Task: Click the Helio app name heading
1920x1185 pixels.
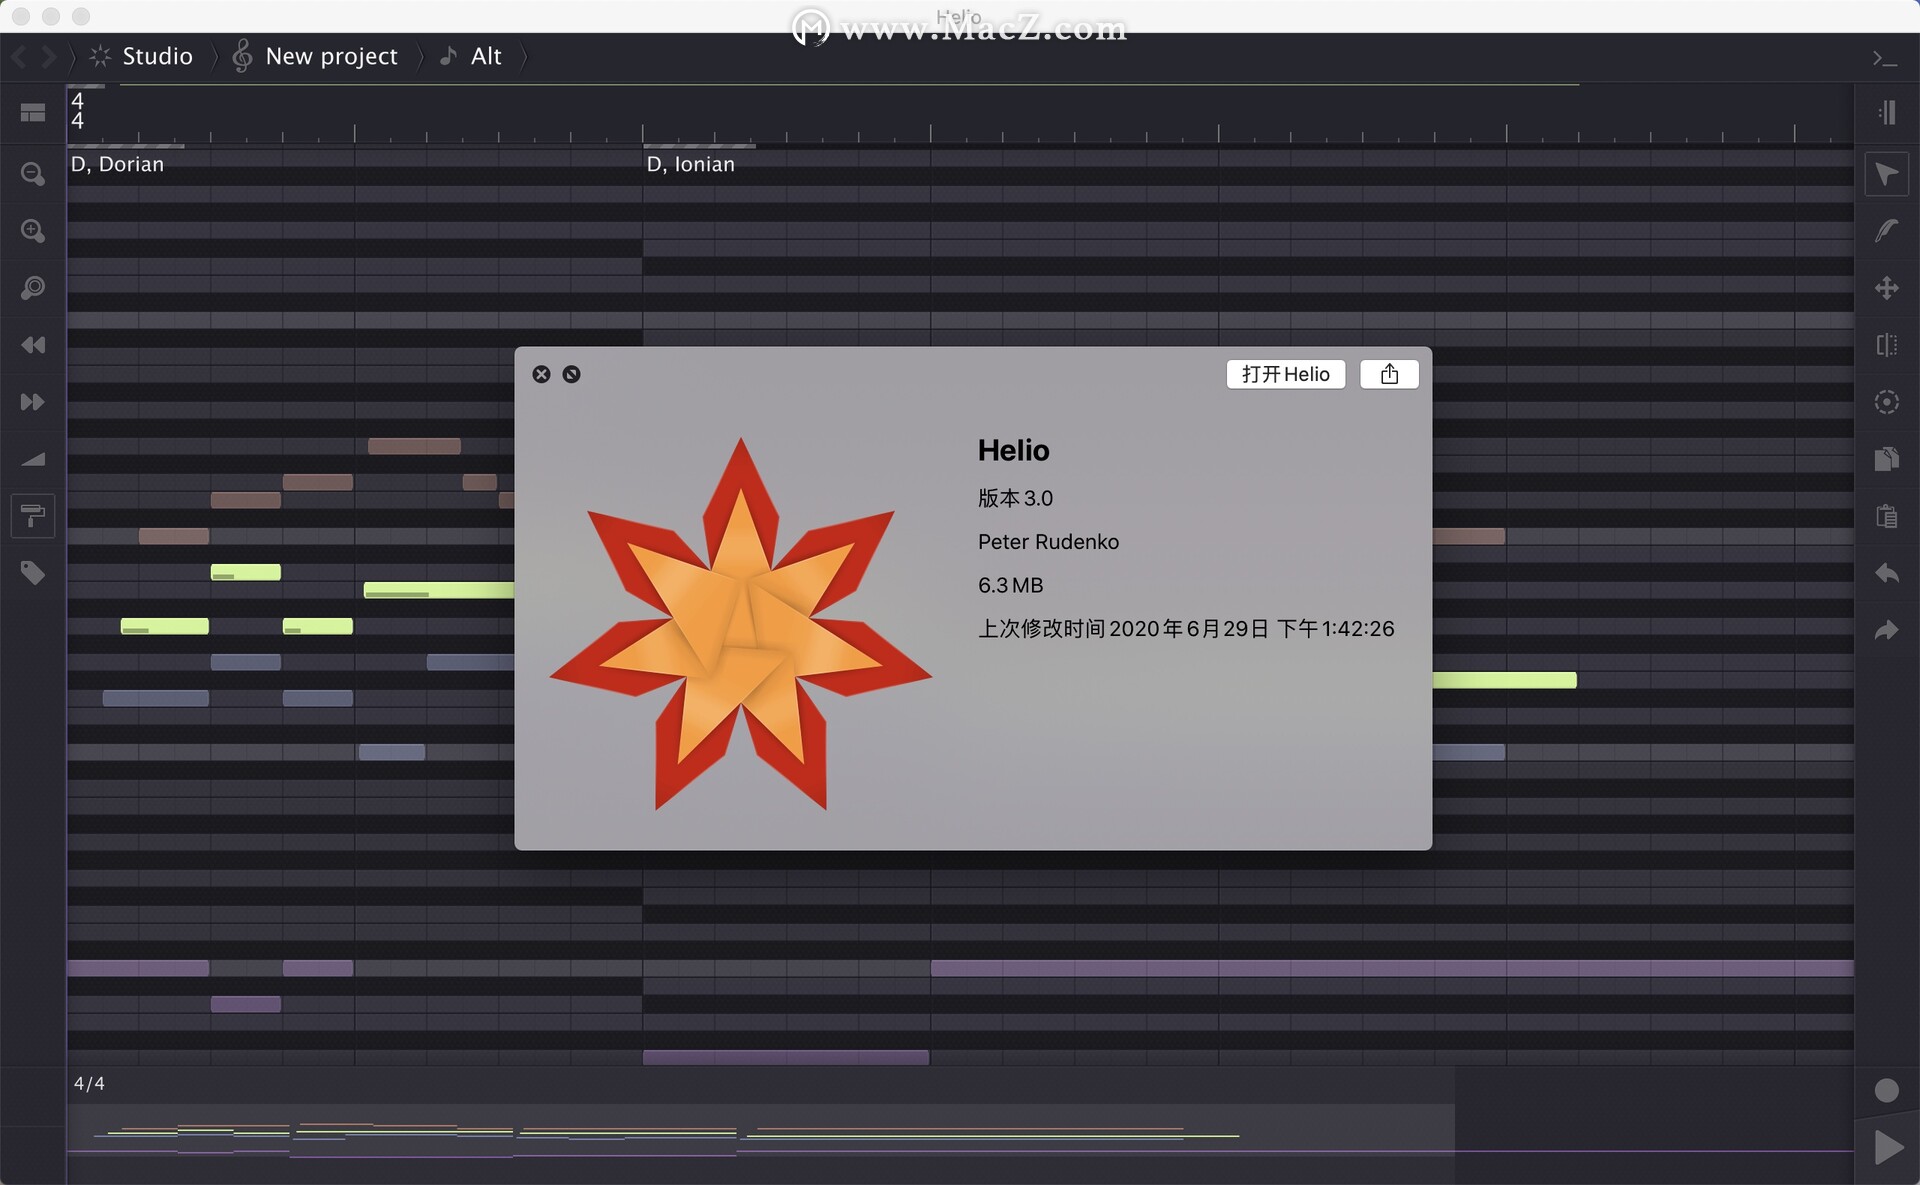Action: (1013, 450)
